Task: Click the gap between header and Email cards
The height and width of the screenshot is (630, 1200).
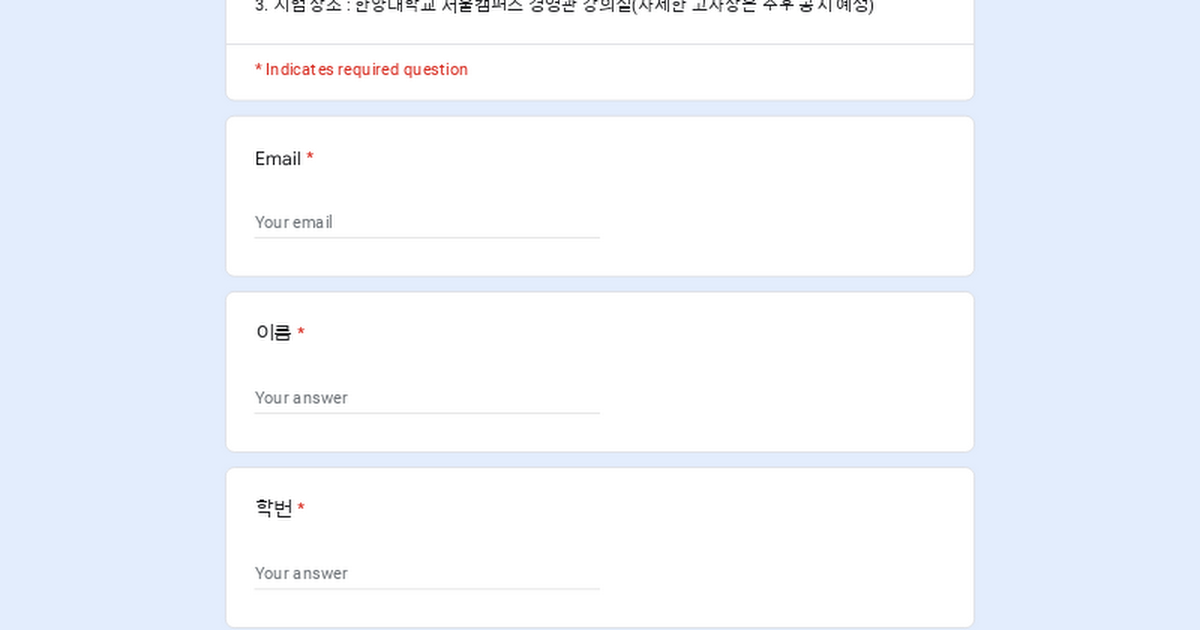Action: 600,108
